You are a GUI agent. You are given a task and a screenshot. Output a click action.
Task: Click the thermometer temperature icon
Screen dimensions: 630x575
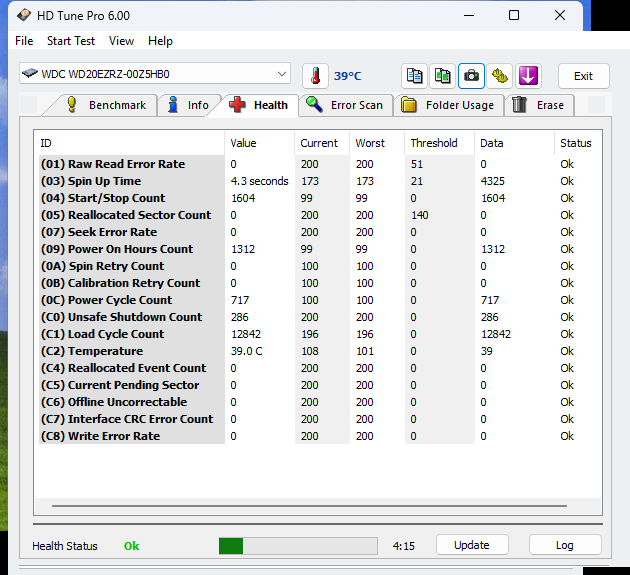pyautogui.click(x=315, y=76)
